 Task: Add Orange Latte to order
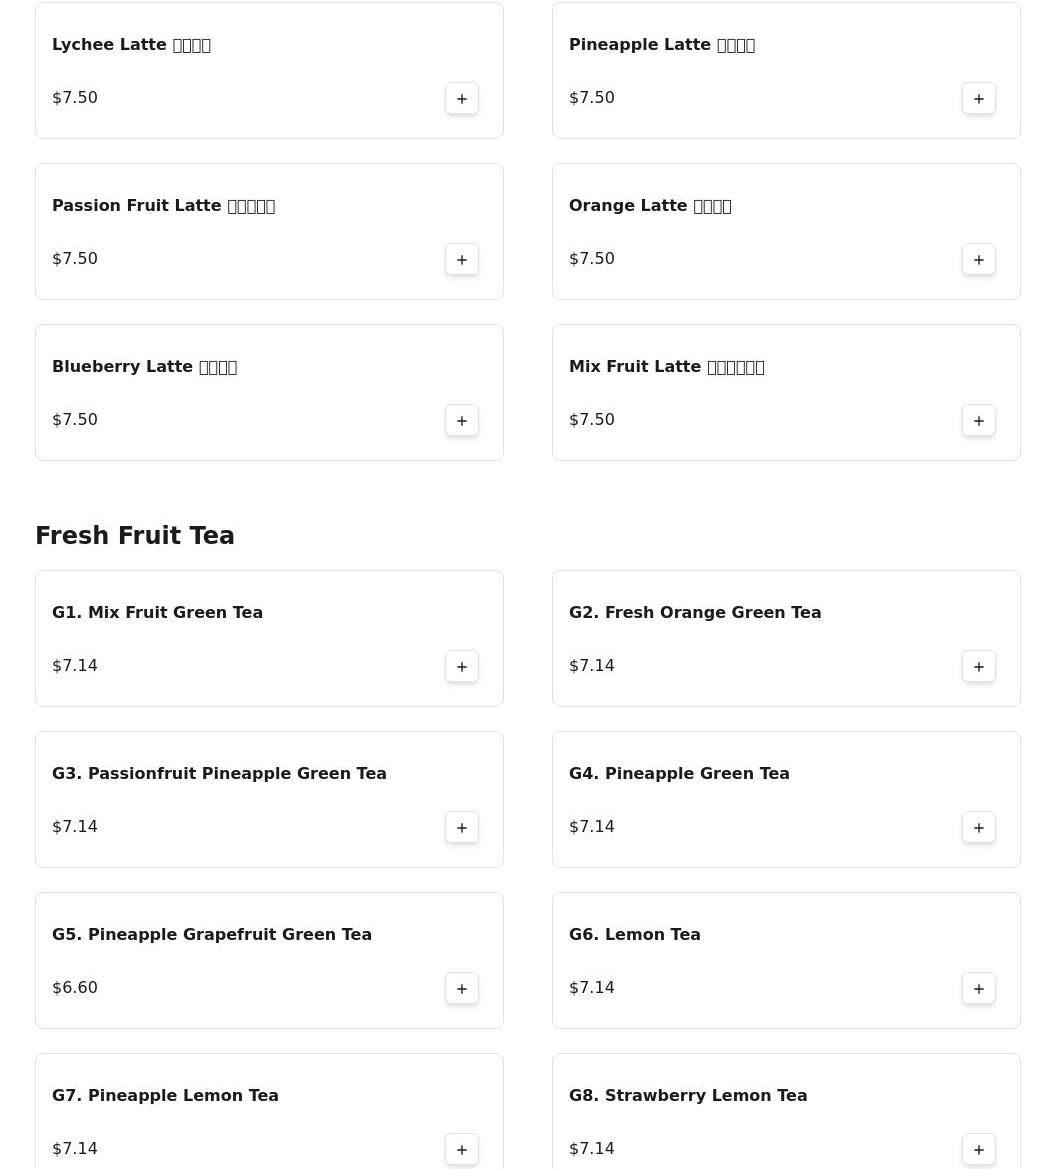pos(979,260)
